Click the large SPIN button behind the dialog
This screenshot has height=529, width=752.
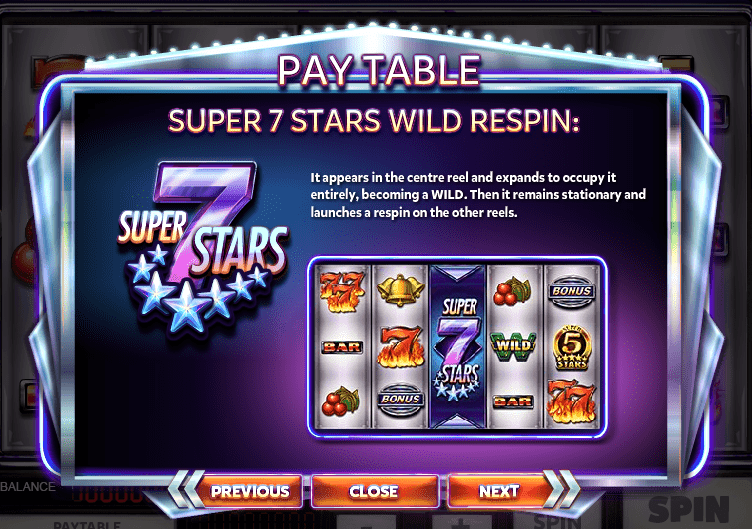click(x=689, y=509)
